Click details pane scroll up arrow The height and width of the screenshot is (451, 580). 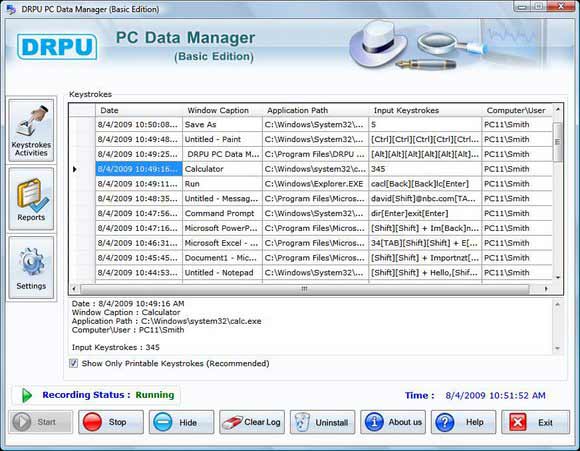[x=557, y=304]
